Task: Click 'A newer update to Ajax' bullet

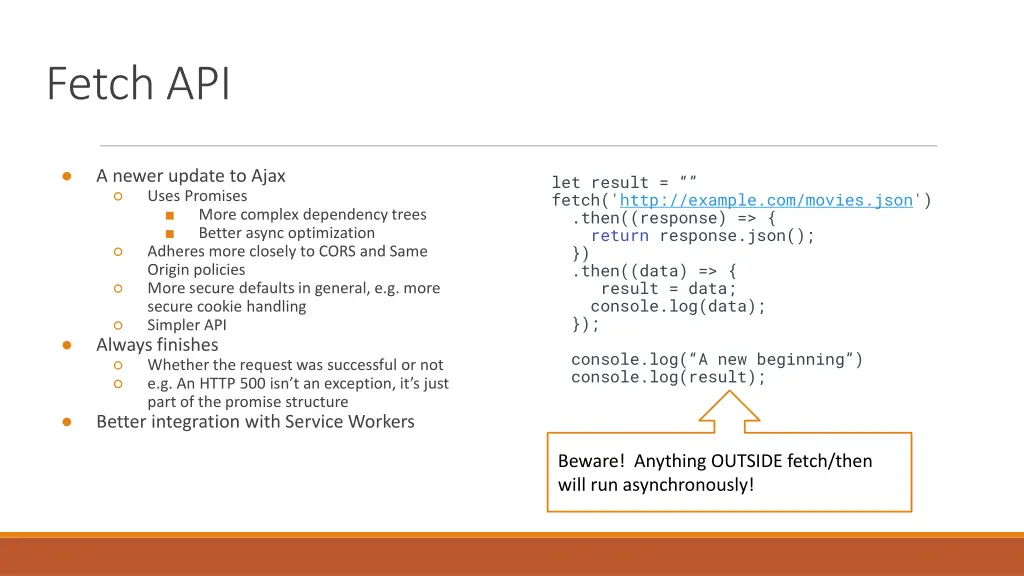Action: point(191,176)
